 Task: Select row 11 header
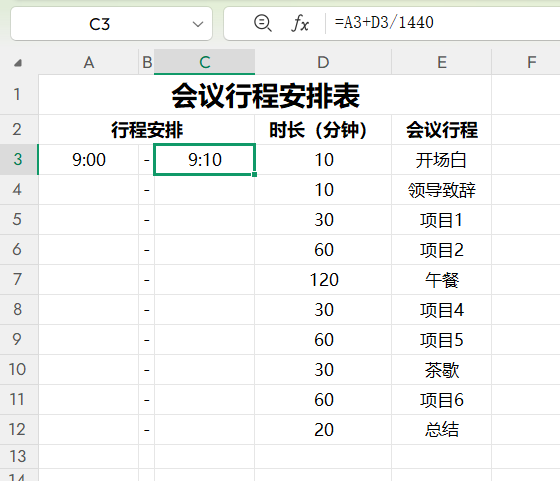[x=19, y=399]
